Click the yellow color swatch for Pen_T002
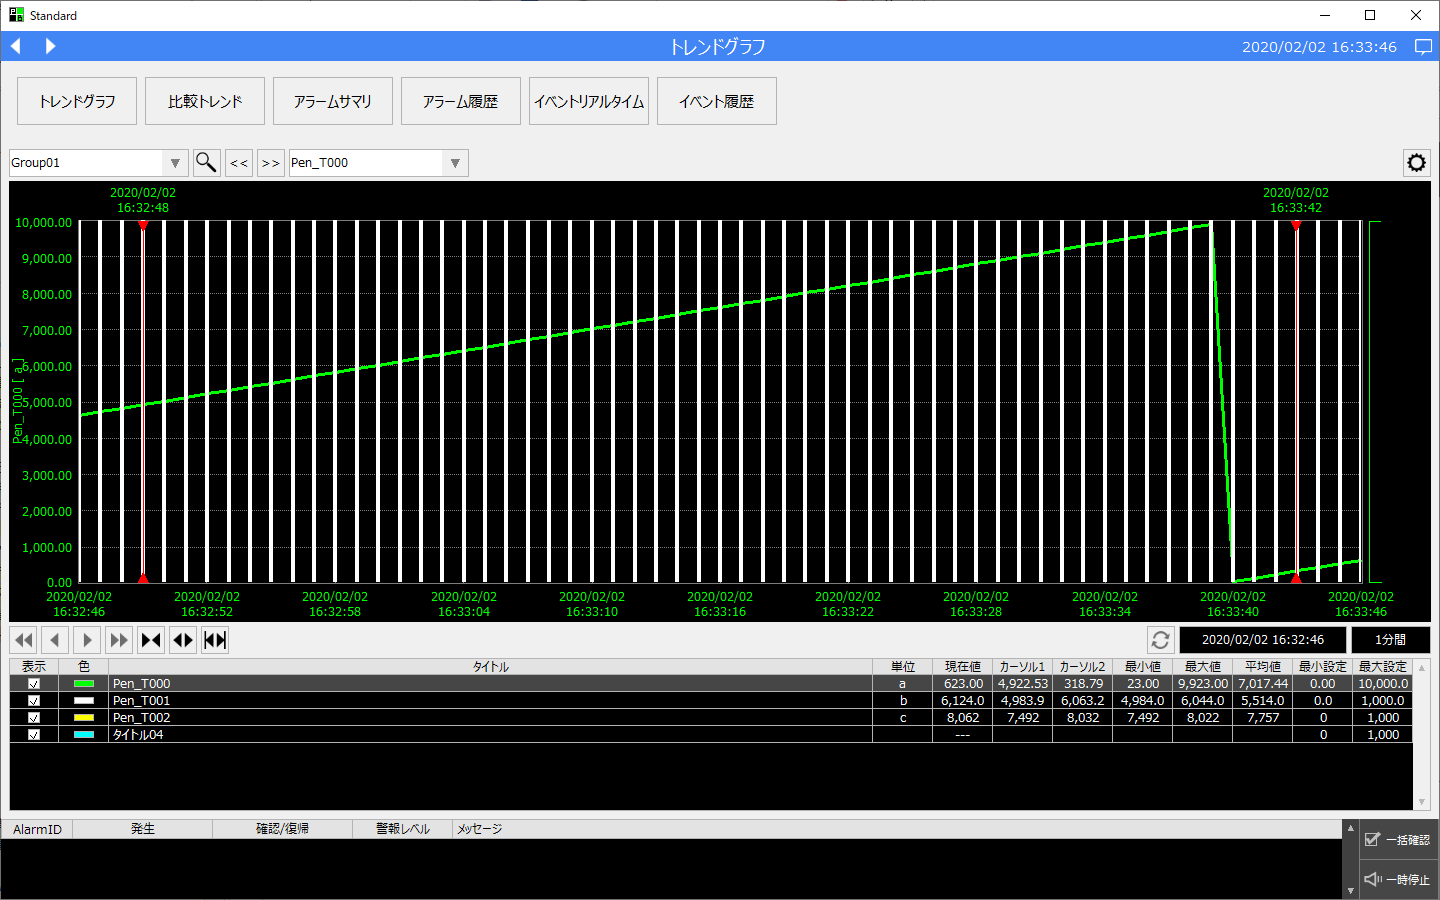The width and height of the screenshot is (1440, 900). tap(84, 718)
